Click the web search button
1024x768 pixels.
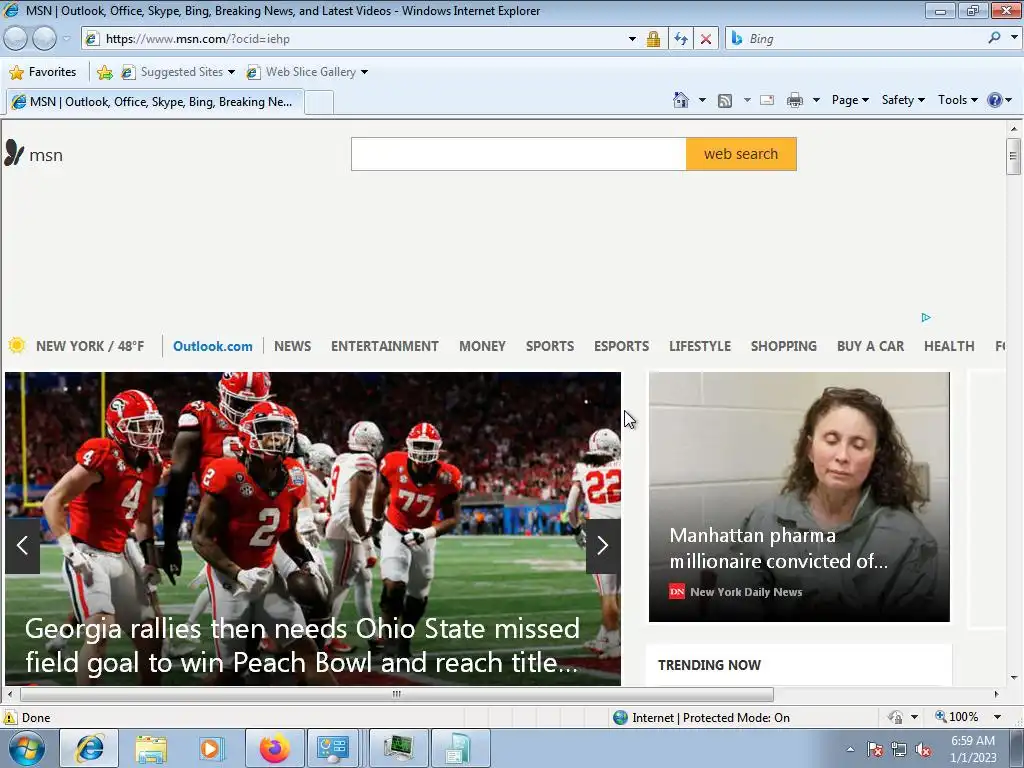(741, 154)
